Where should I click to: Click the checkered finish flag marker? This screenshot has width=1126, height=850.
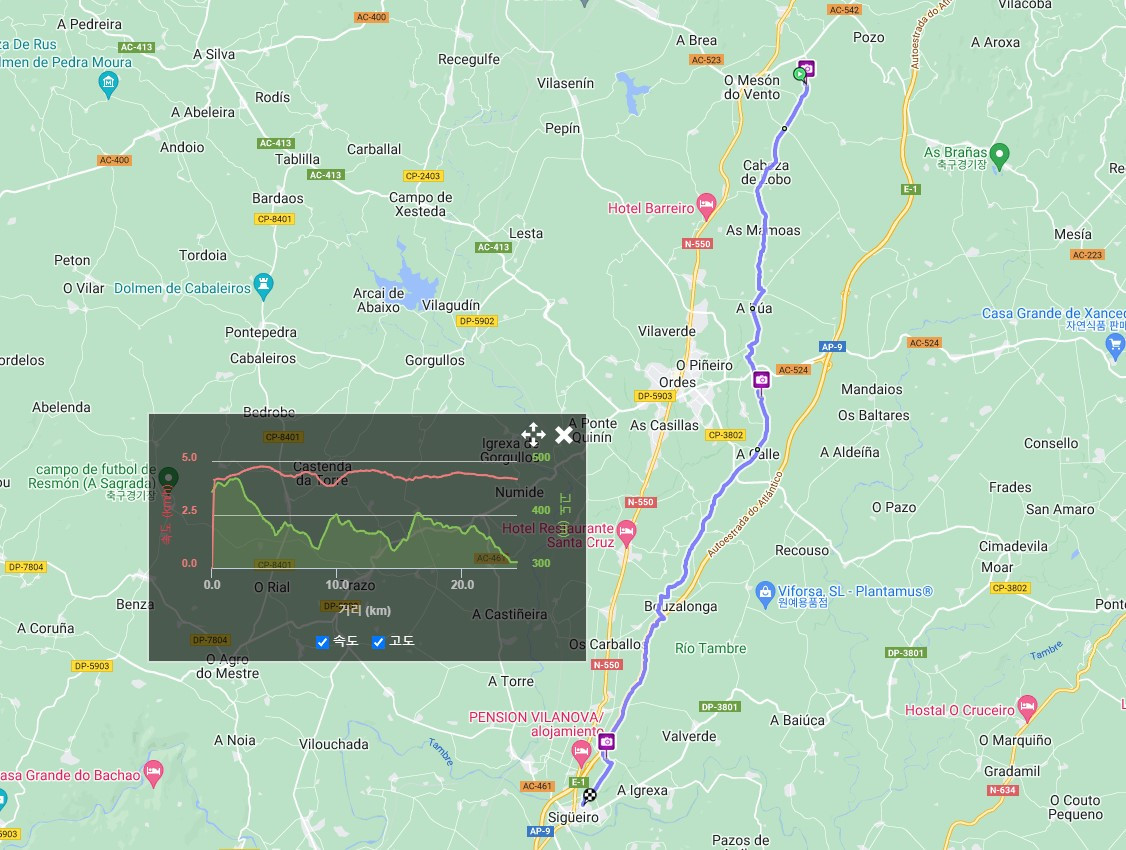590,795
